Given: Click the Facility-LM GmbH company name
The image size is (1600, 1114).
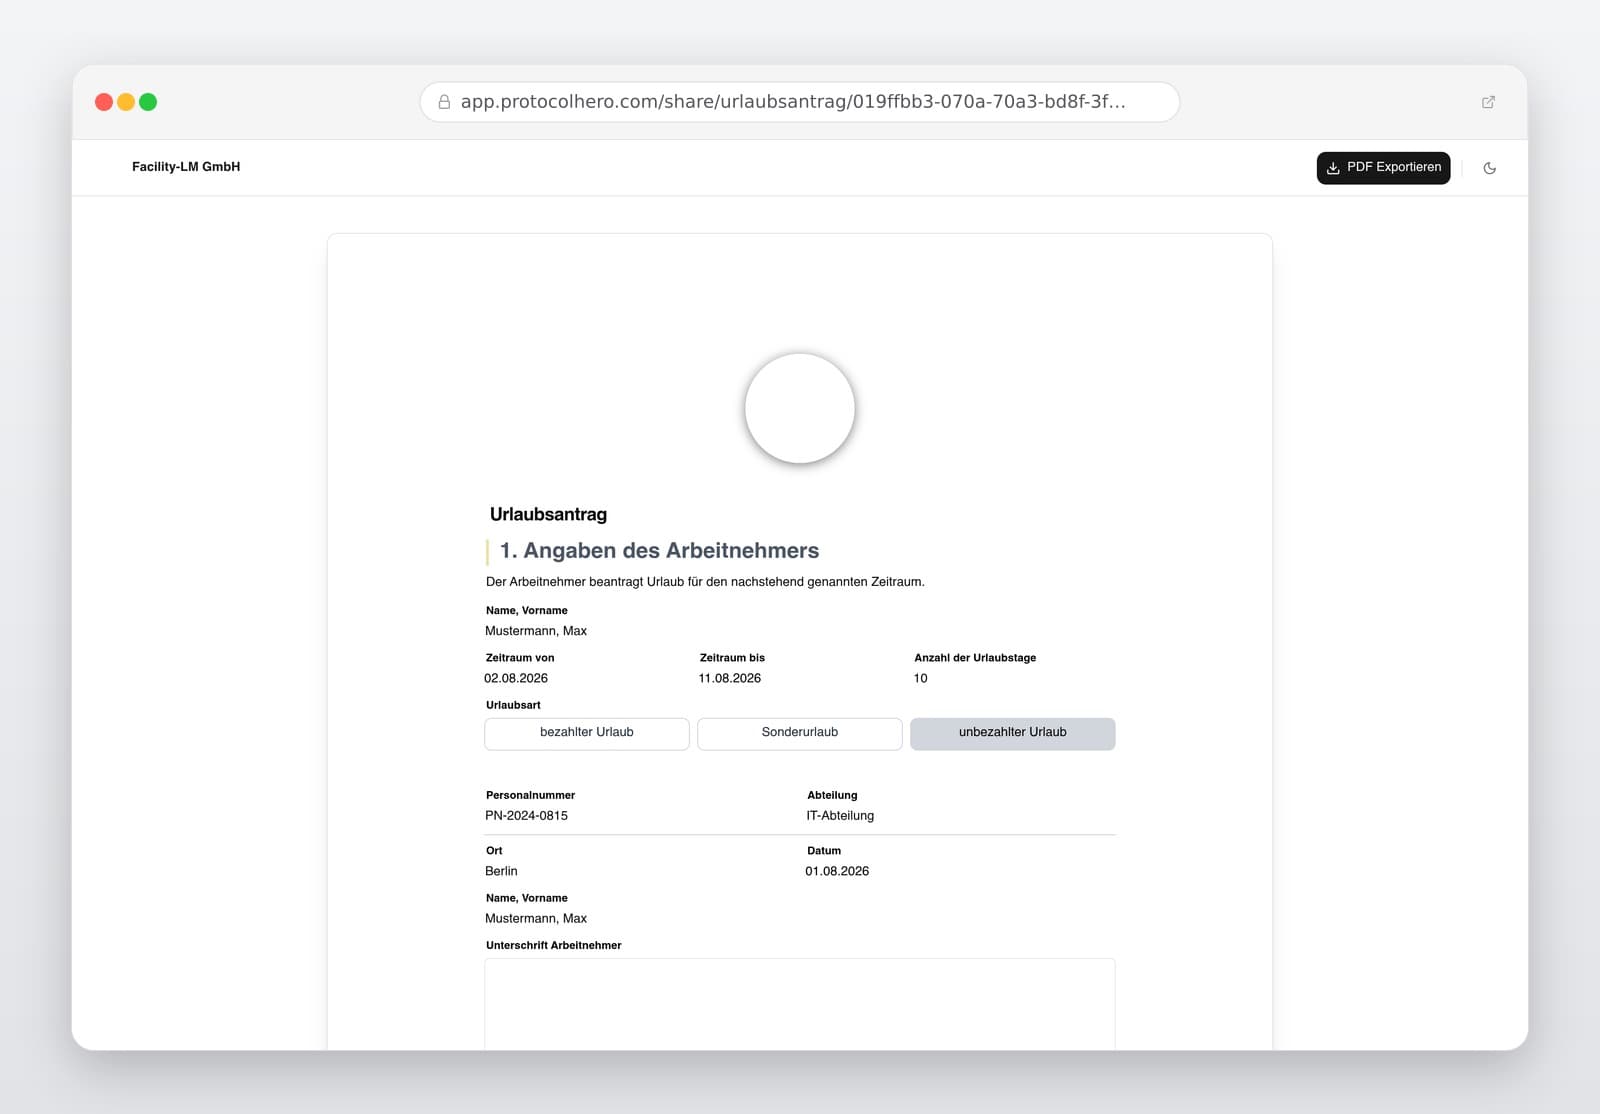Looking at the screenshot, I should pos(186,167).
